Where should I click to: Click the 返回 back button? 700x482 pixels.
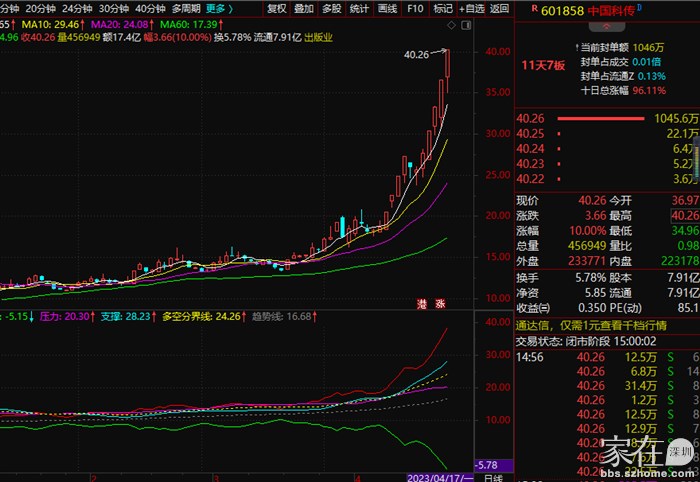497,8
